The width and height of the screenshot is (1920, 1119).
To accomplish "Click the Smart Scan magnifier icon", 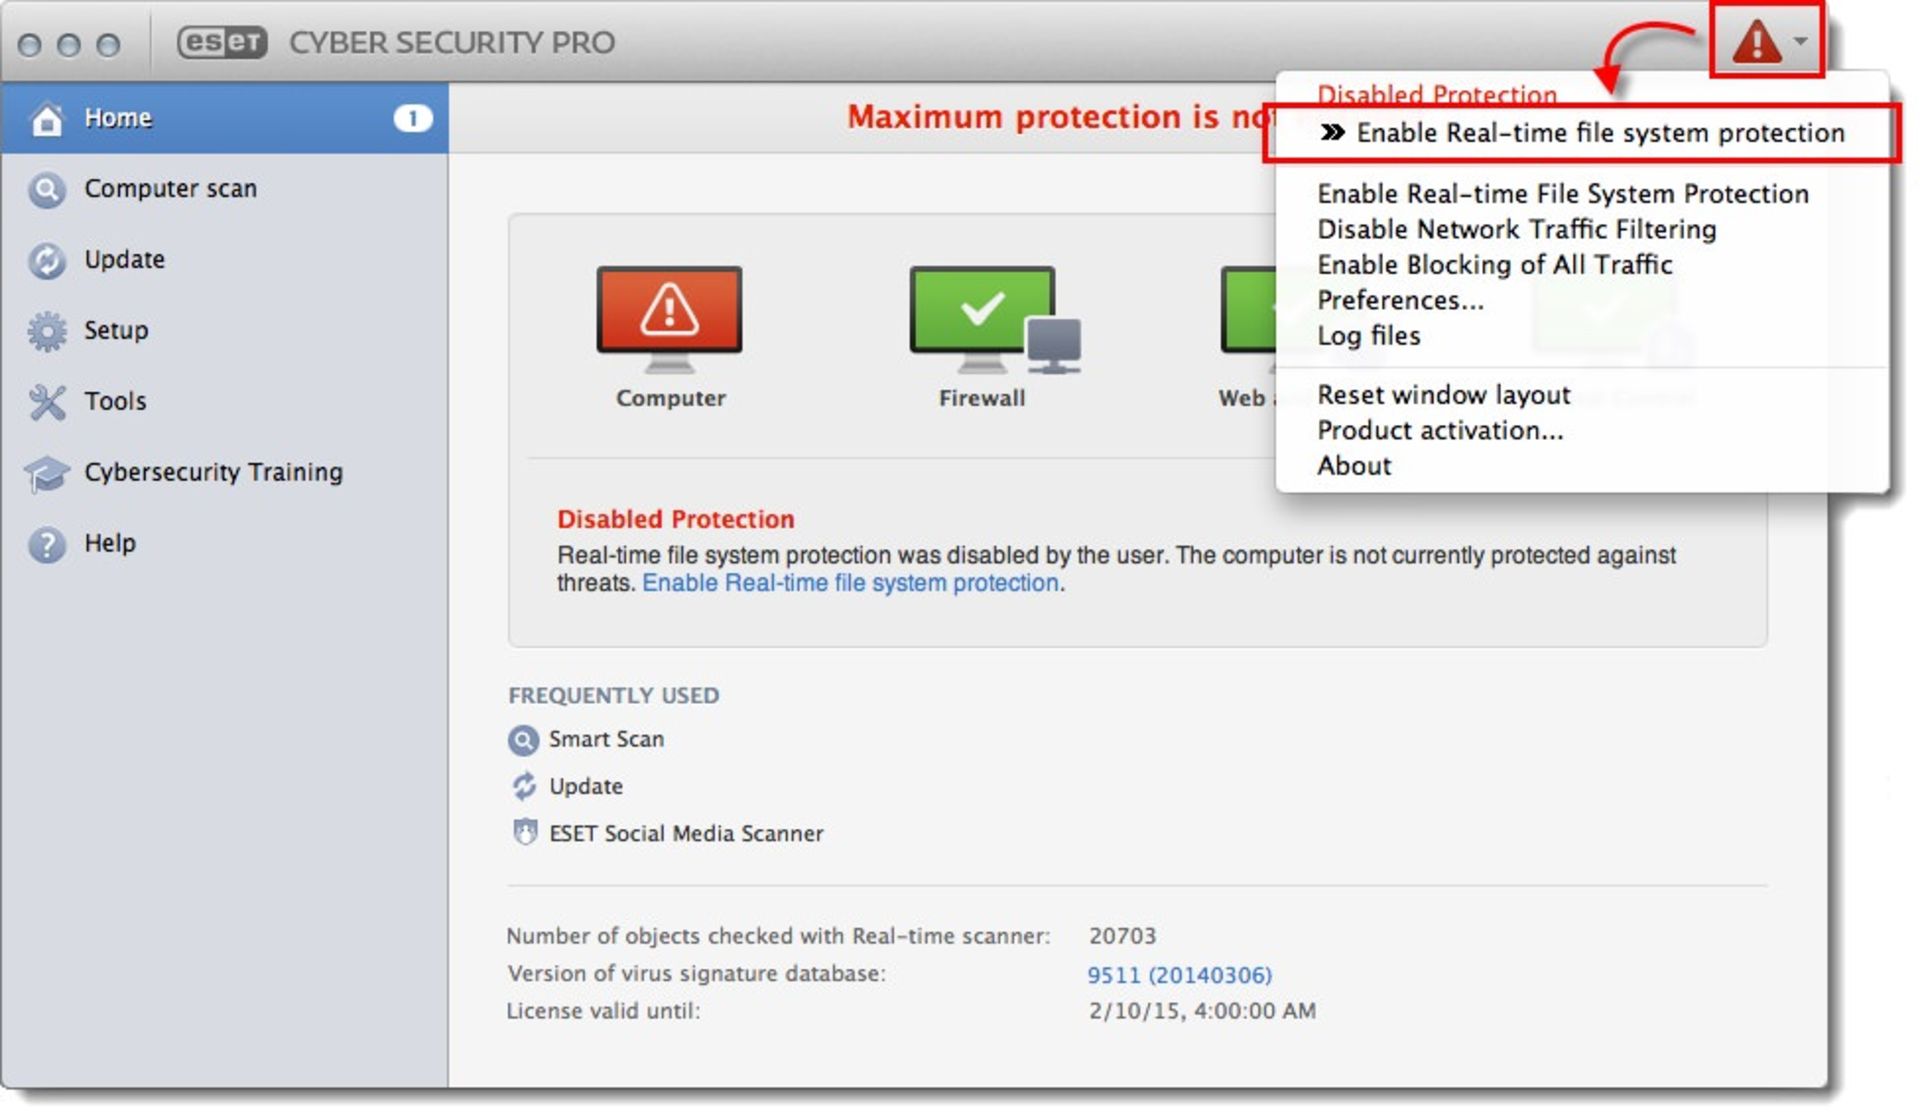I will [523, 740].
